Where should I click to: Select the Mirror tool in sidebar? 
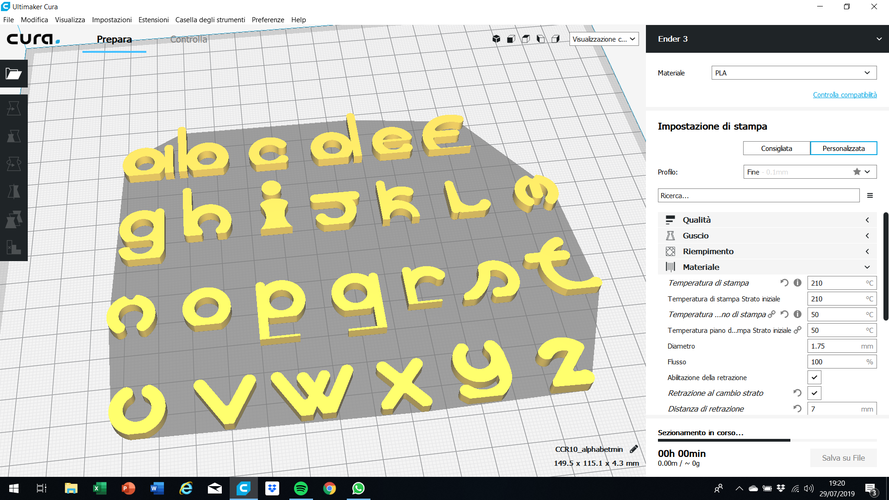tap(13, 192)
